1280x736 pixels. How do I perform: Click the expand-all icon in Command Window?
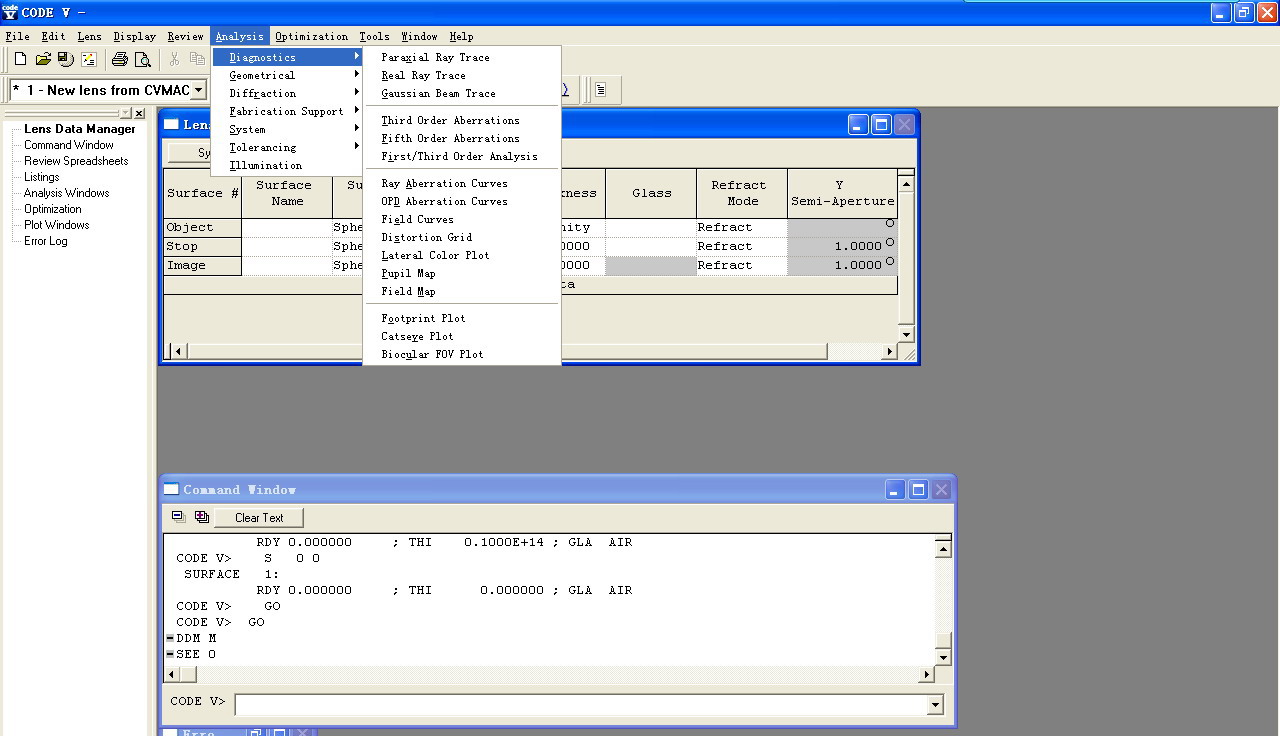[202, 517]
